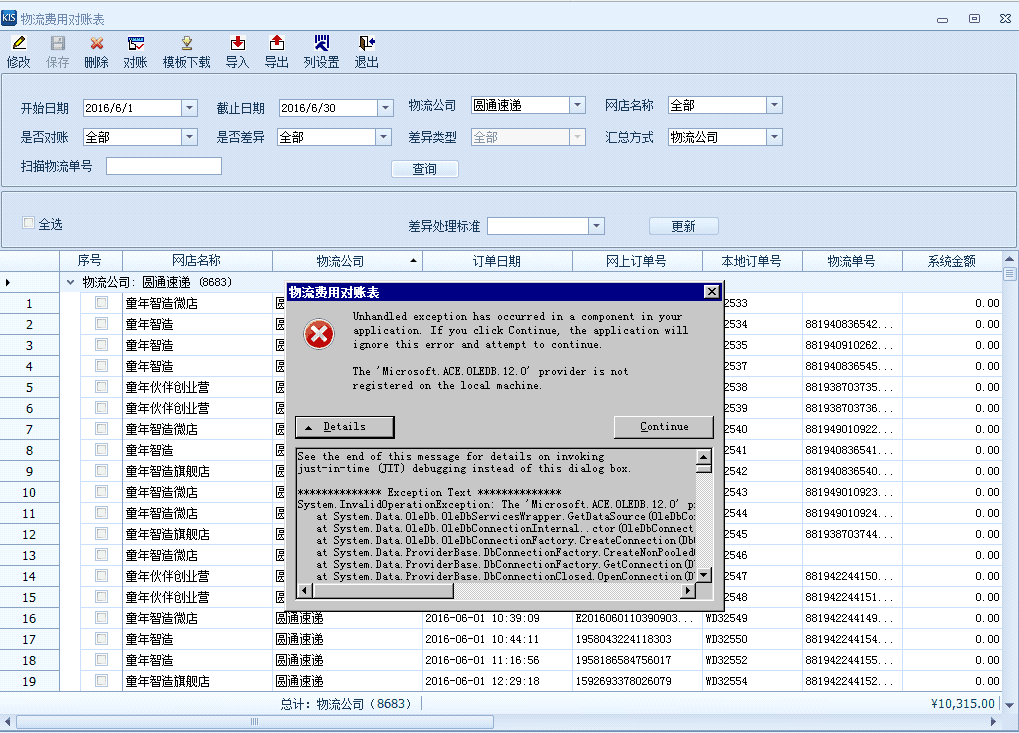Toggle the 全选 select-all checkbox

pyautogui.click(x=29, y=224)
